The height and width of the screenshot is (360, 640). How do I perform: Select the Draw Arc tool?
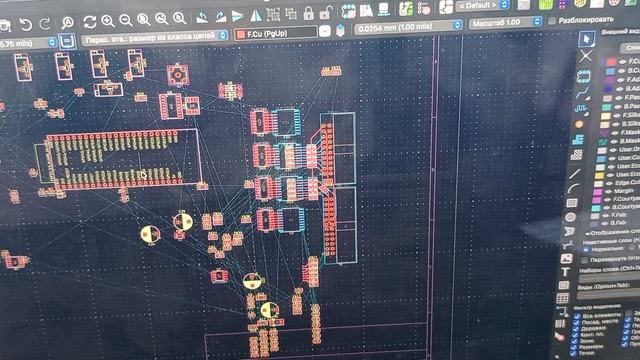[573, 189]
